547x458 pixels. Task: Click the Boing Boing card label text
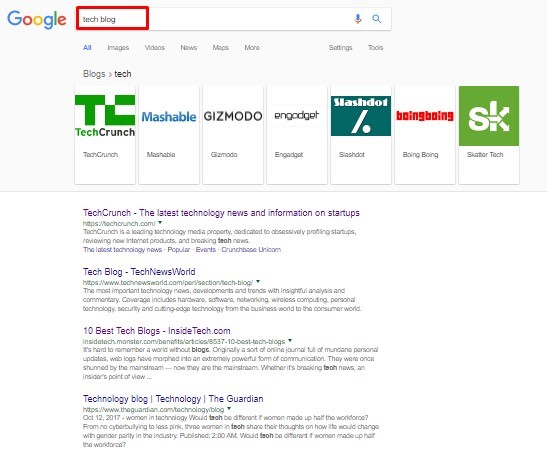[420, 155]
